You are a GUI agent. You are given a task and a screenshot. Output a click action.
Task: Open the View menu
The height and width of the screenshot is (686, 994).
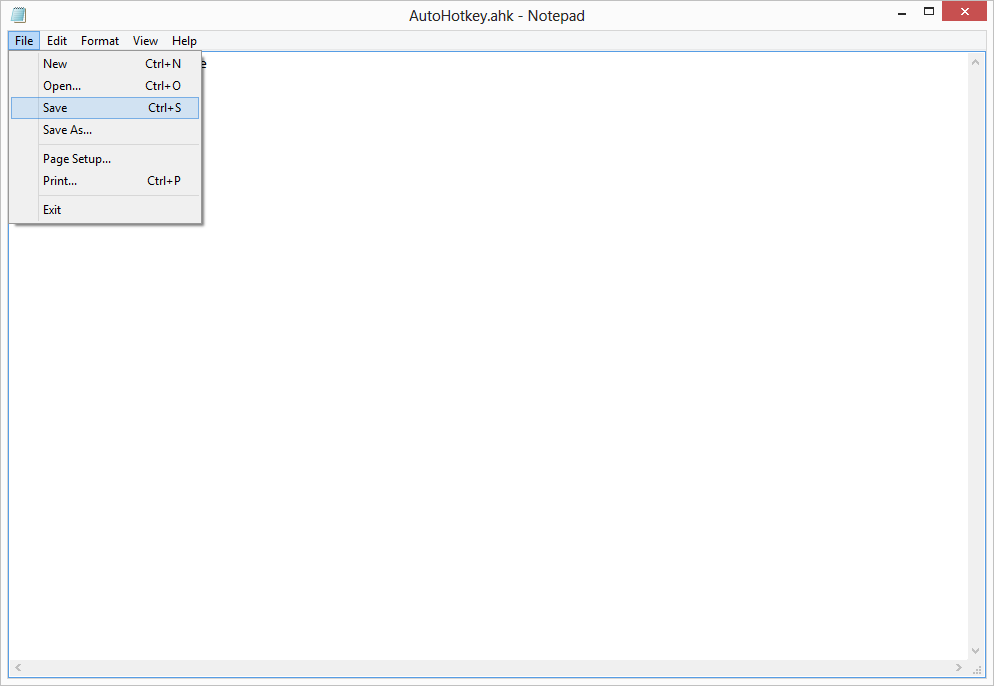click(x=145, y=41)
